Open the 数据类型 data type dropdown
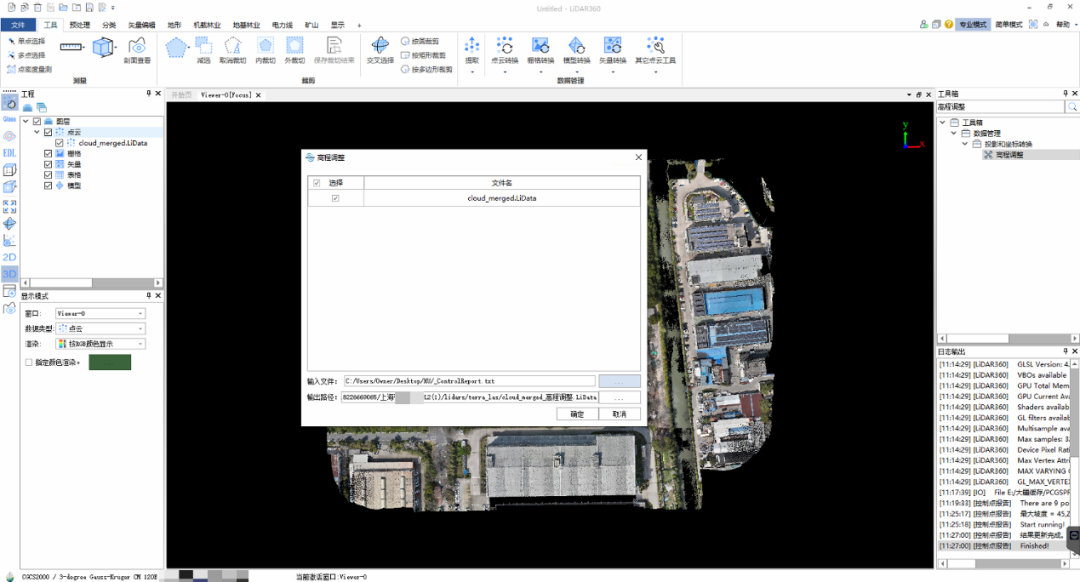The height and width of the screenshot is (582, 1080). [101, 329]
